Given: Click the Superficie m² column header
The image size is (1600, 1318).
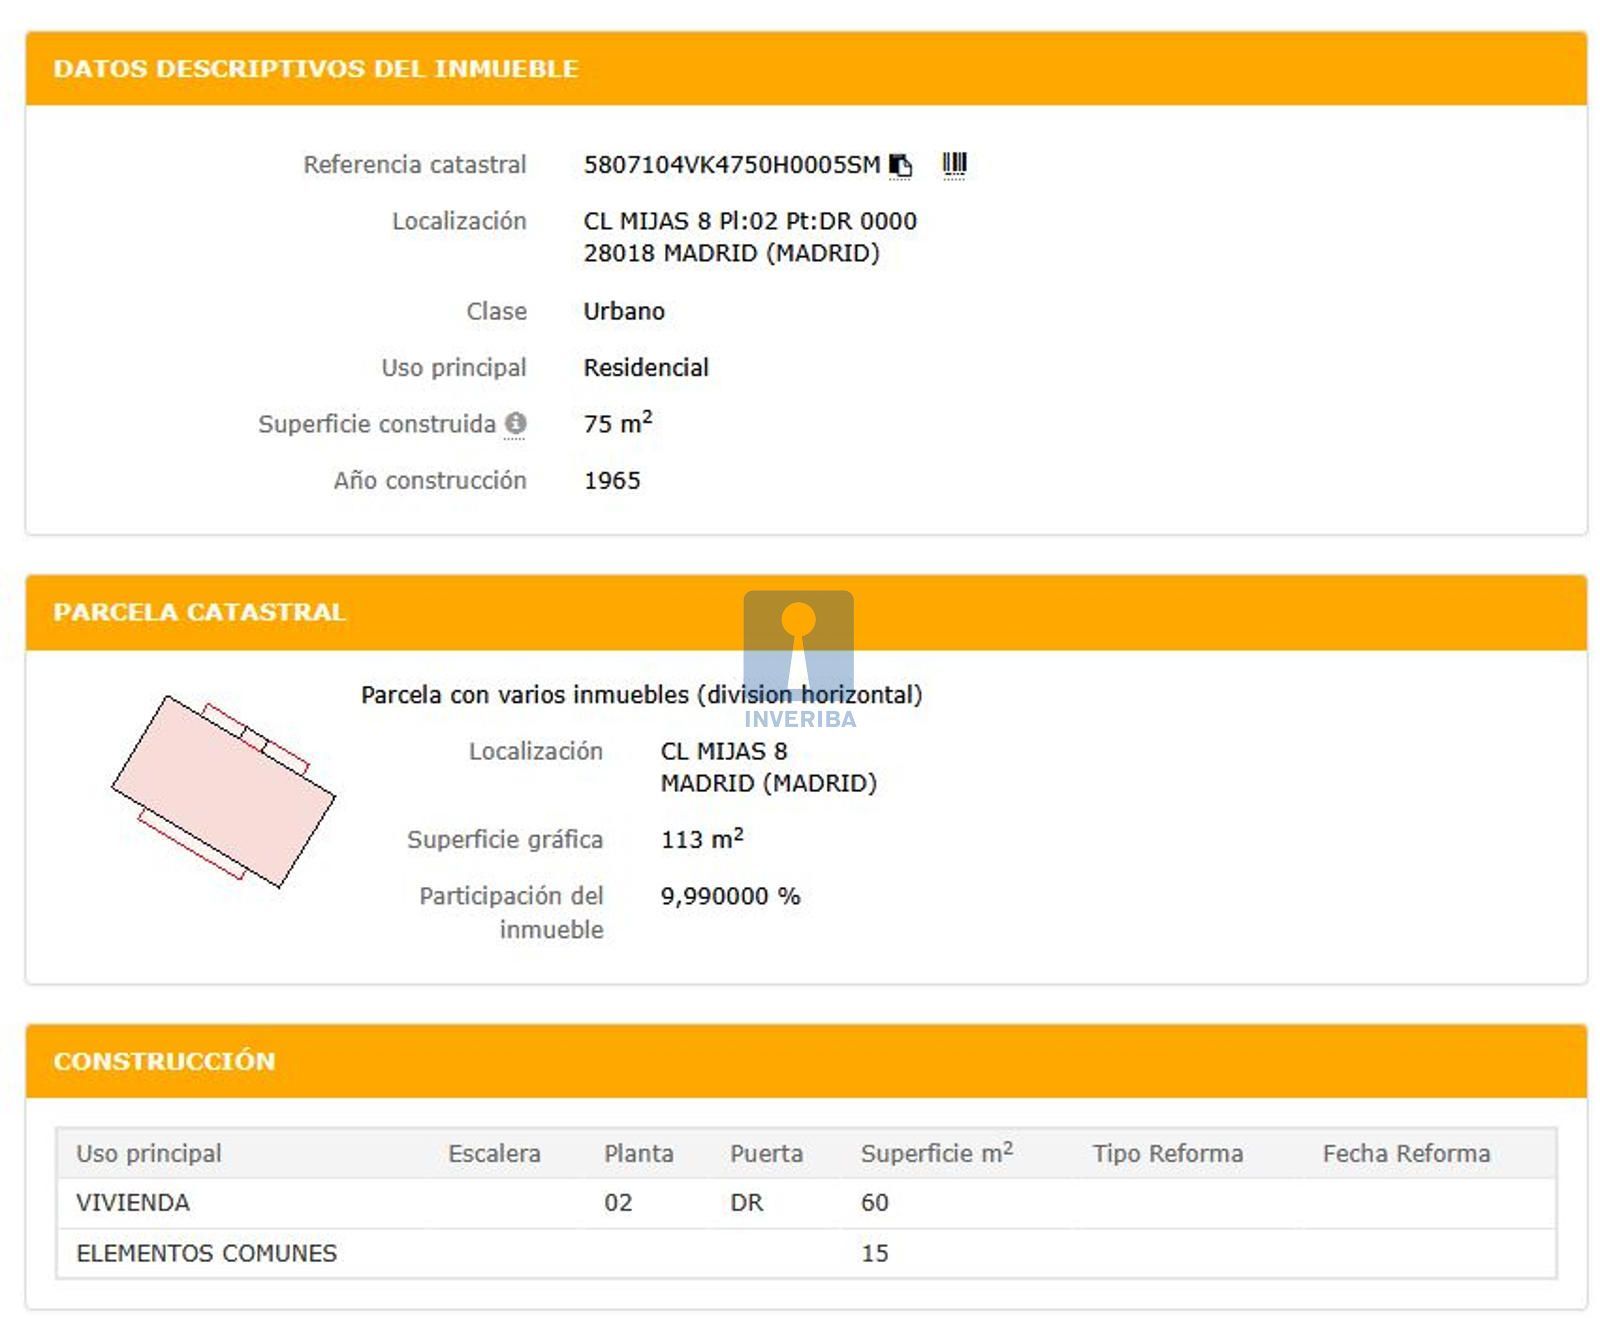Looking at the screenshot, I should pyautogui.click(x=936, y=1153).
